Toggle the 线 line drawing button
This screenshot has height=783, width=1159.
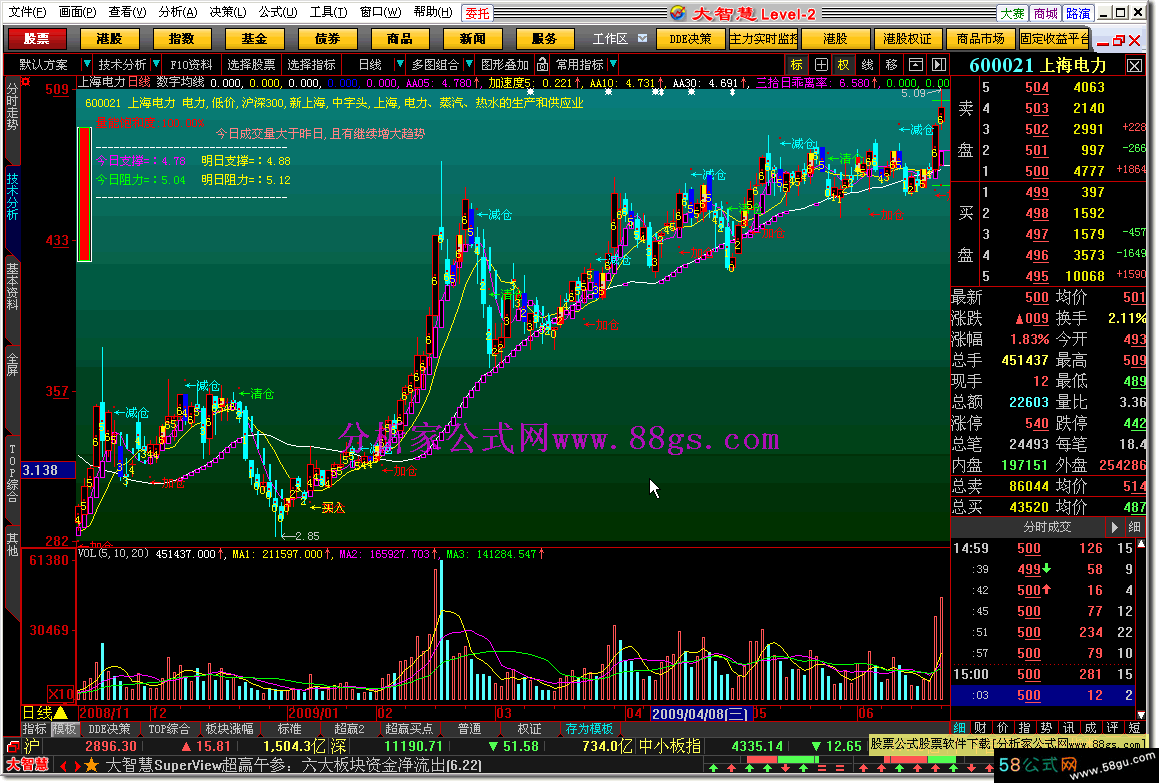pyautogui.click(x=868, y=65)
